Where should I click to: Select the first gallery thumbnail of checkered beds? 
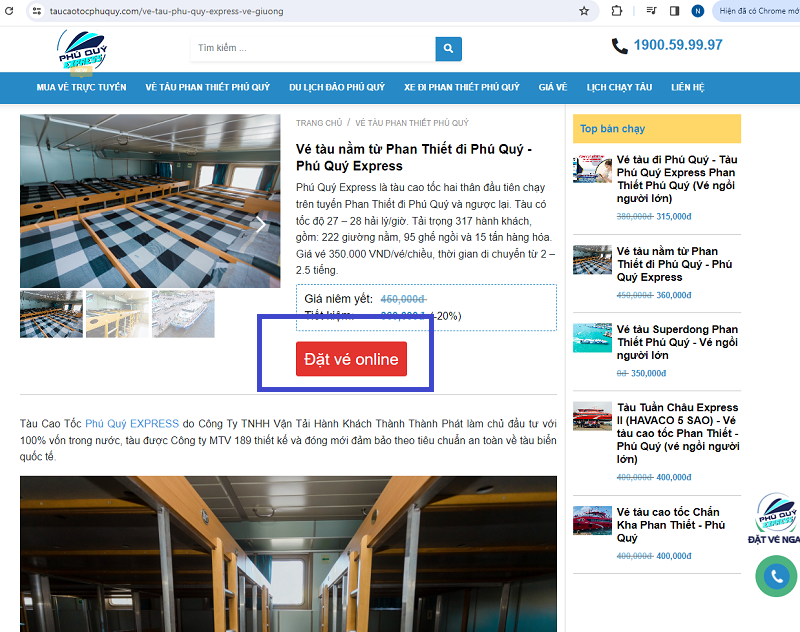tap(51, 314)
